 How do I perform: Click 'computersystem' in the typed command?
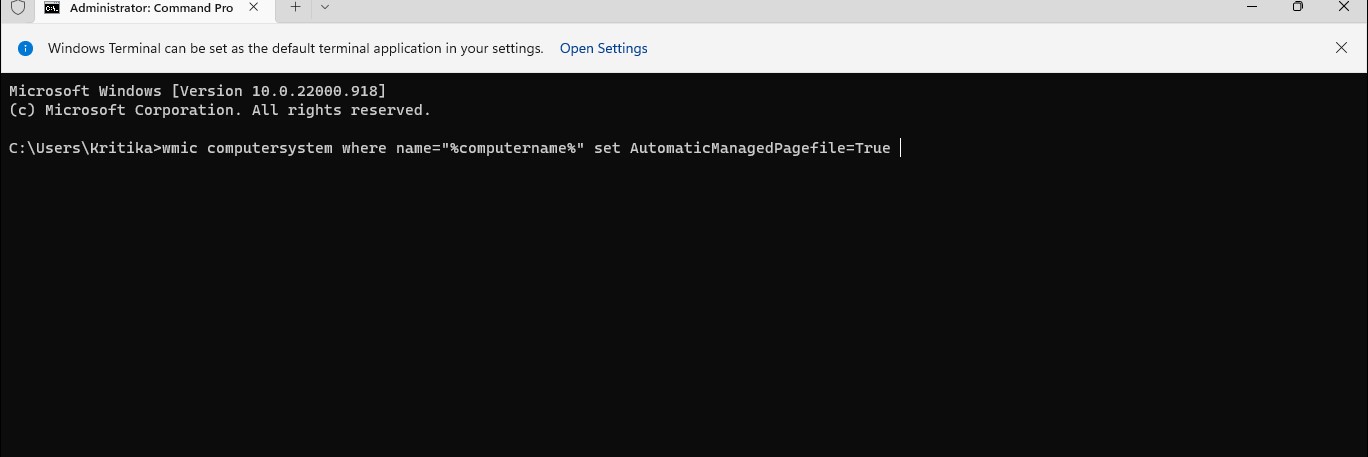pos(270,148)
